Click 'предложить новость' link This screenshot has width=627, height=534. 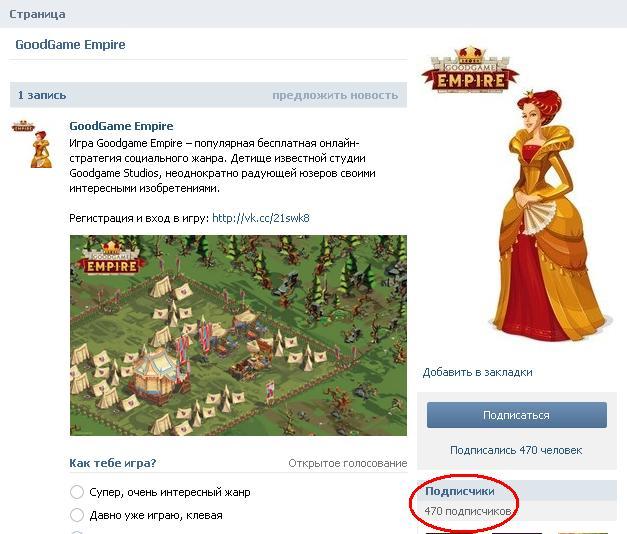click(335, 95)
